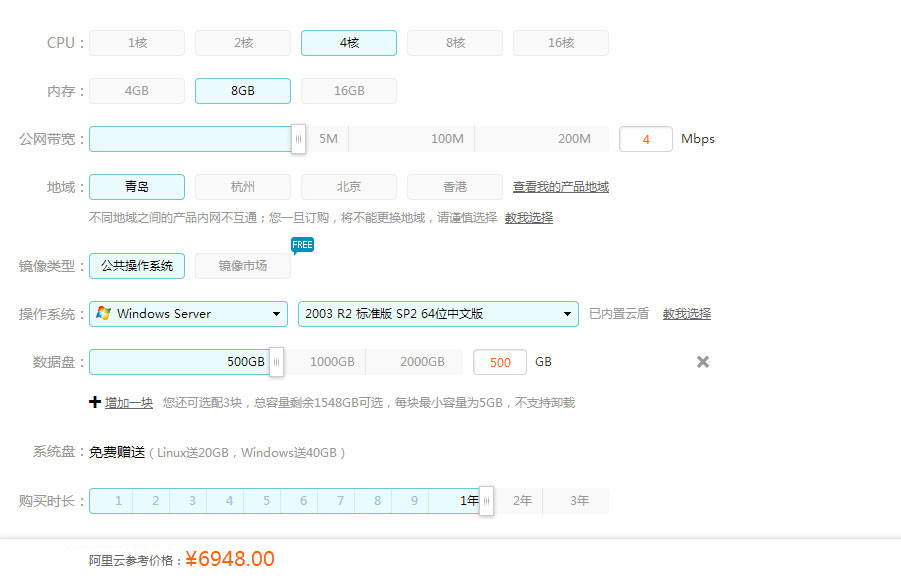The image size is (901, 585).
Task: Select 8核 CPU option
Action: click(455, 43)
